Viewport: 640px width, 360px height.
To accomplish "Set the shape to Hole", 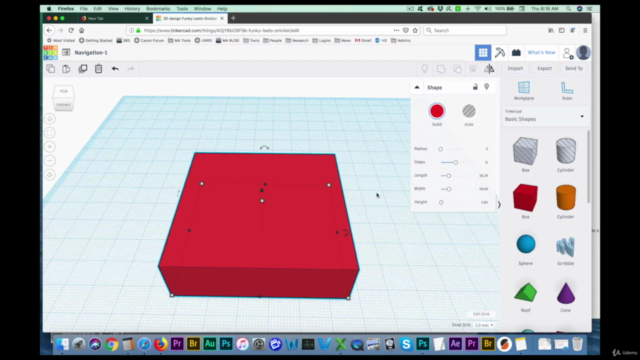I will pos(469,111).
